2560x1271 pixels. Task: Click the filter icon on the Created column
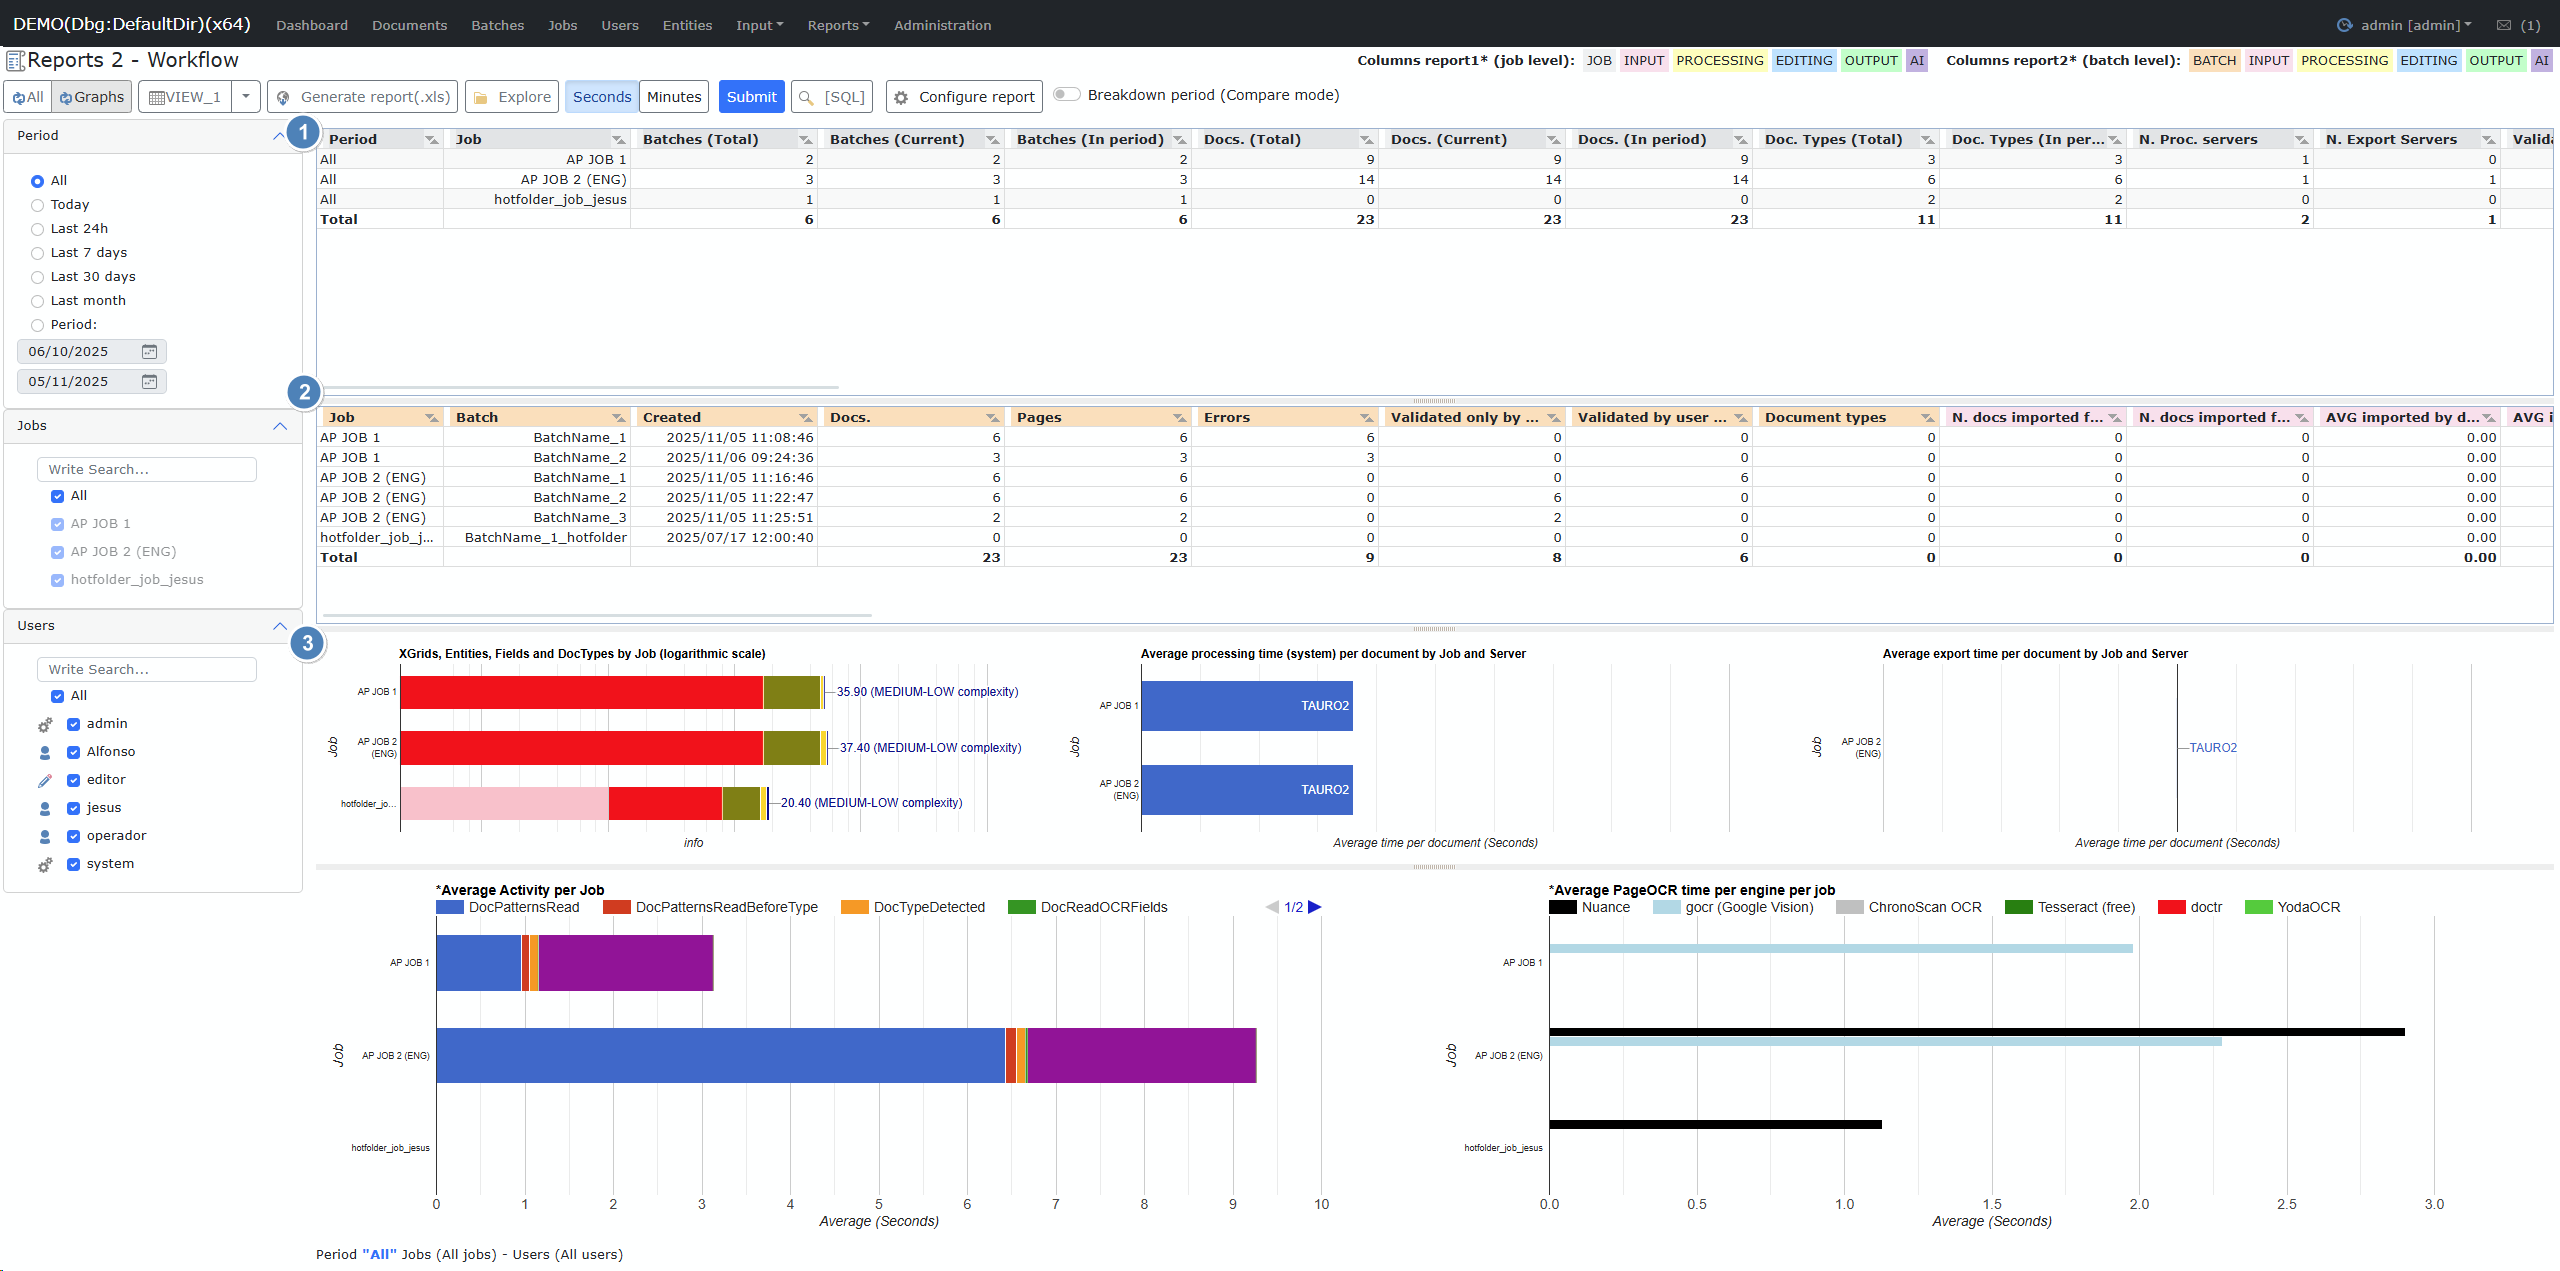coord(805,418)
